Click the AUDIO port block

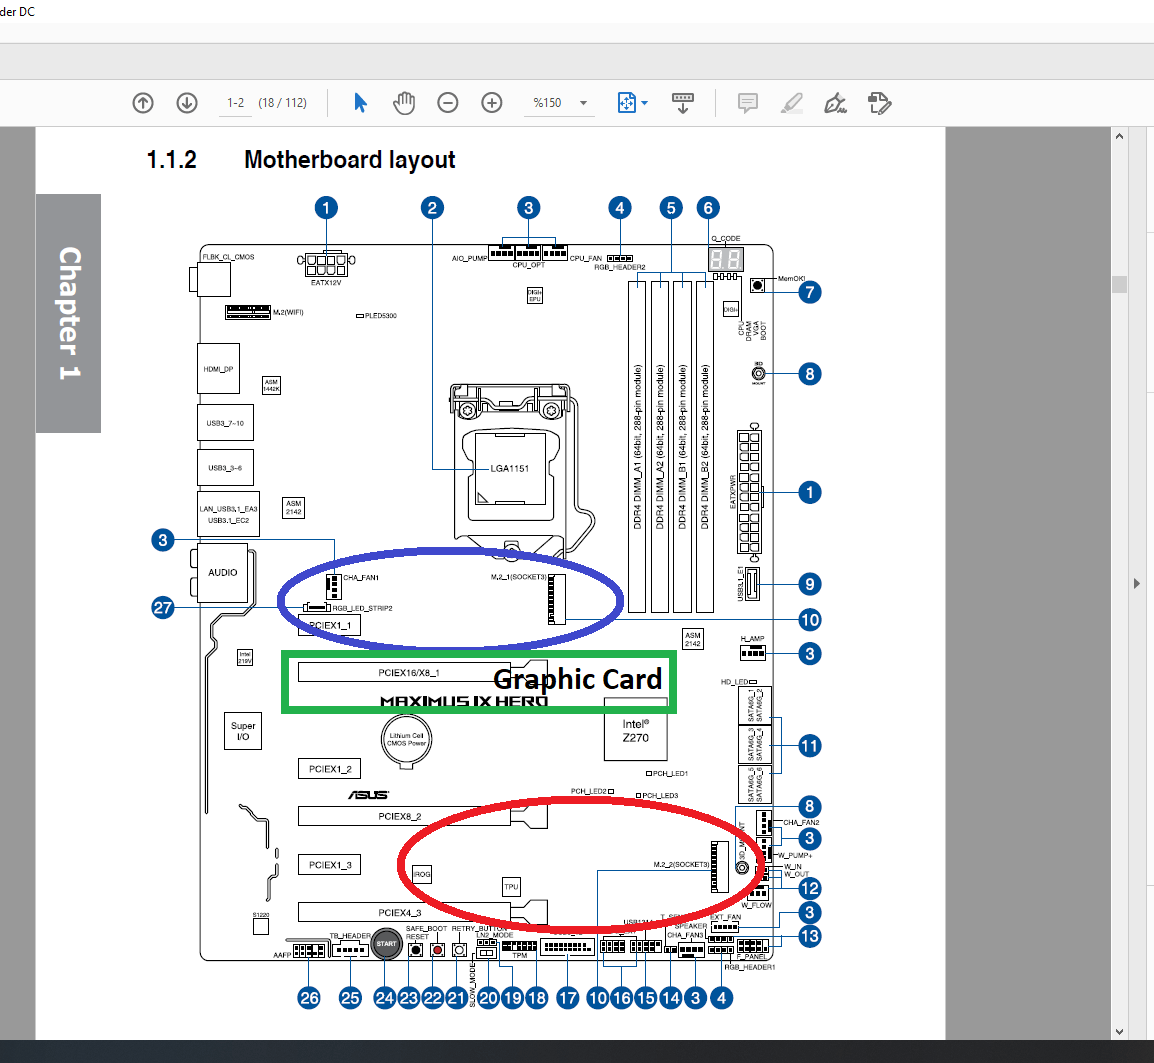click(x=222, y=573)
